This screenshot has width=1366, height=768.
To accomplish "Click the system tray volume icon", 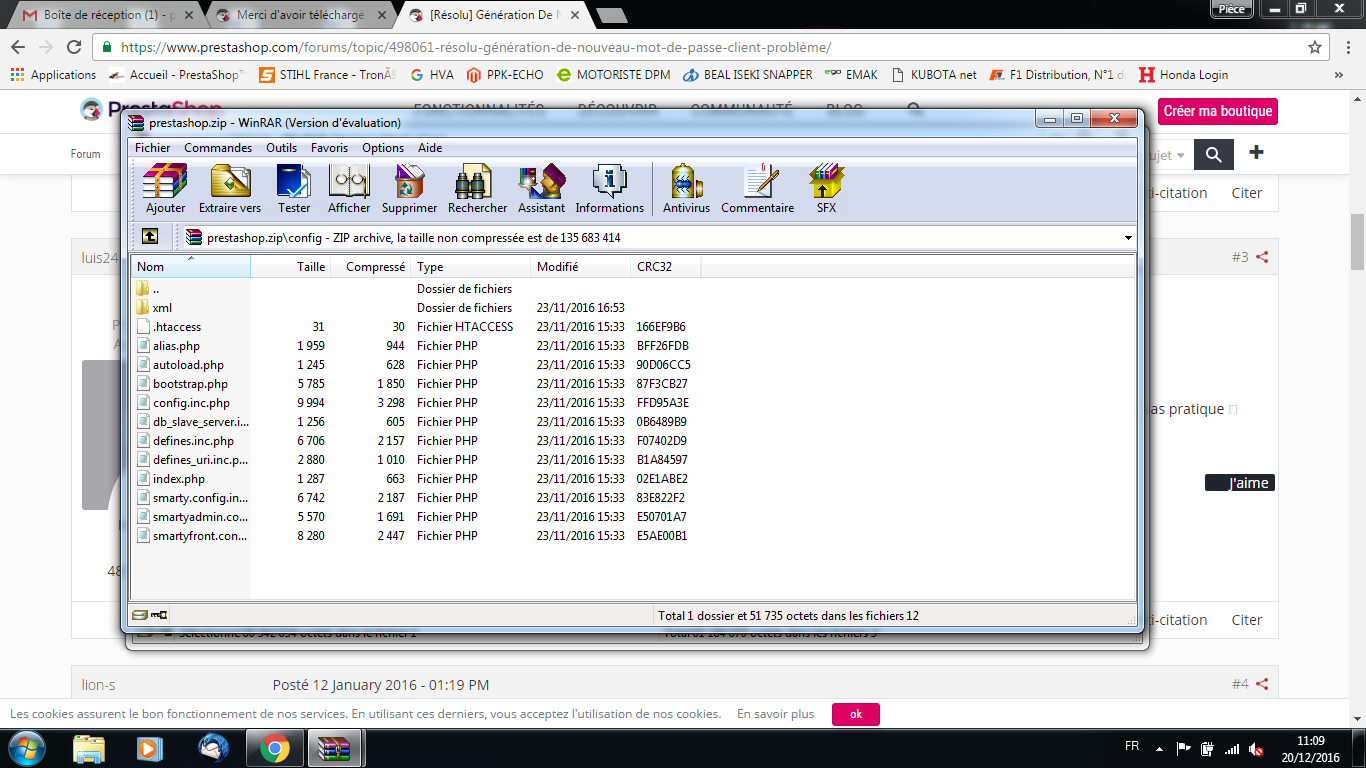I will [1257, 749].
